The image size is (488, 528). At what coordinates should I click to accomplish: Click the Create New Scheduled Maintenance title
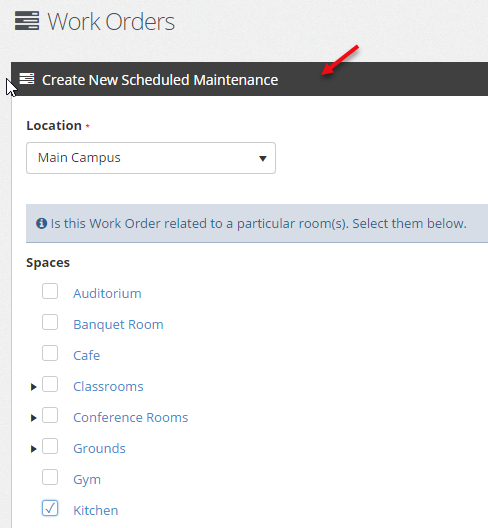tap(160, 80)
